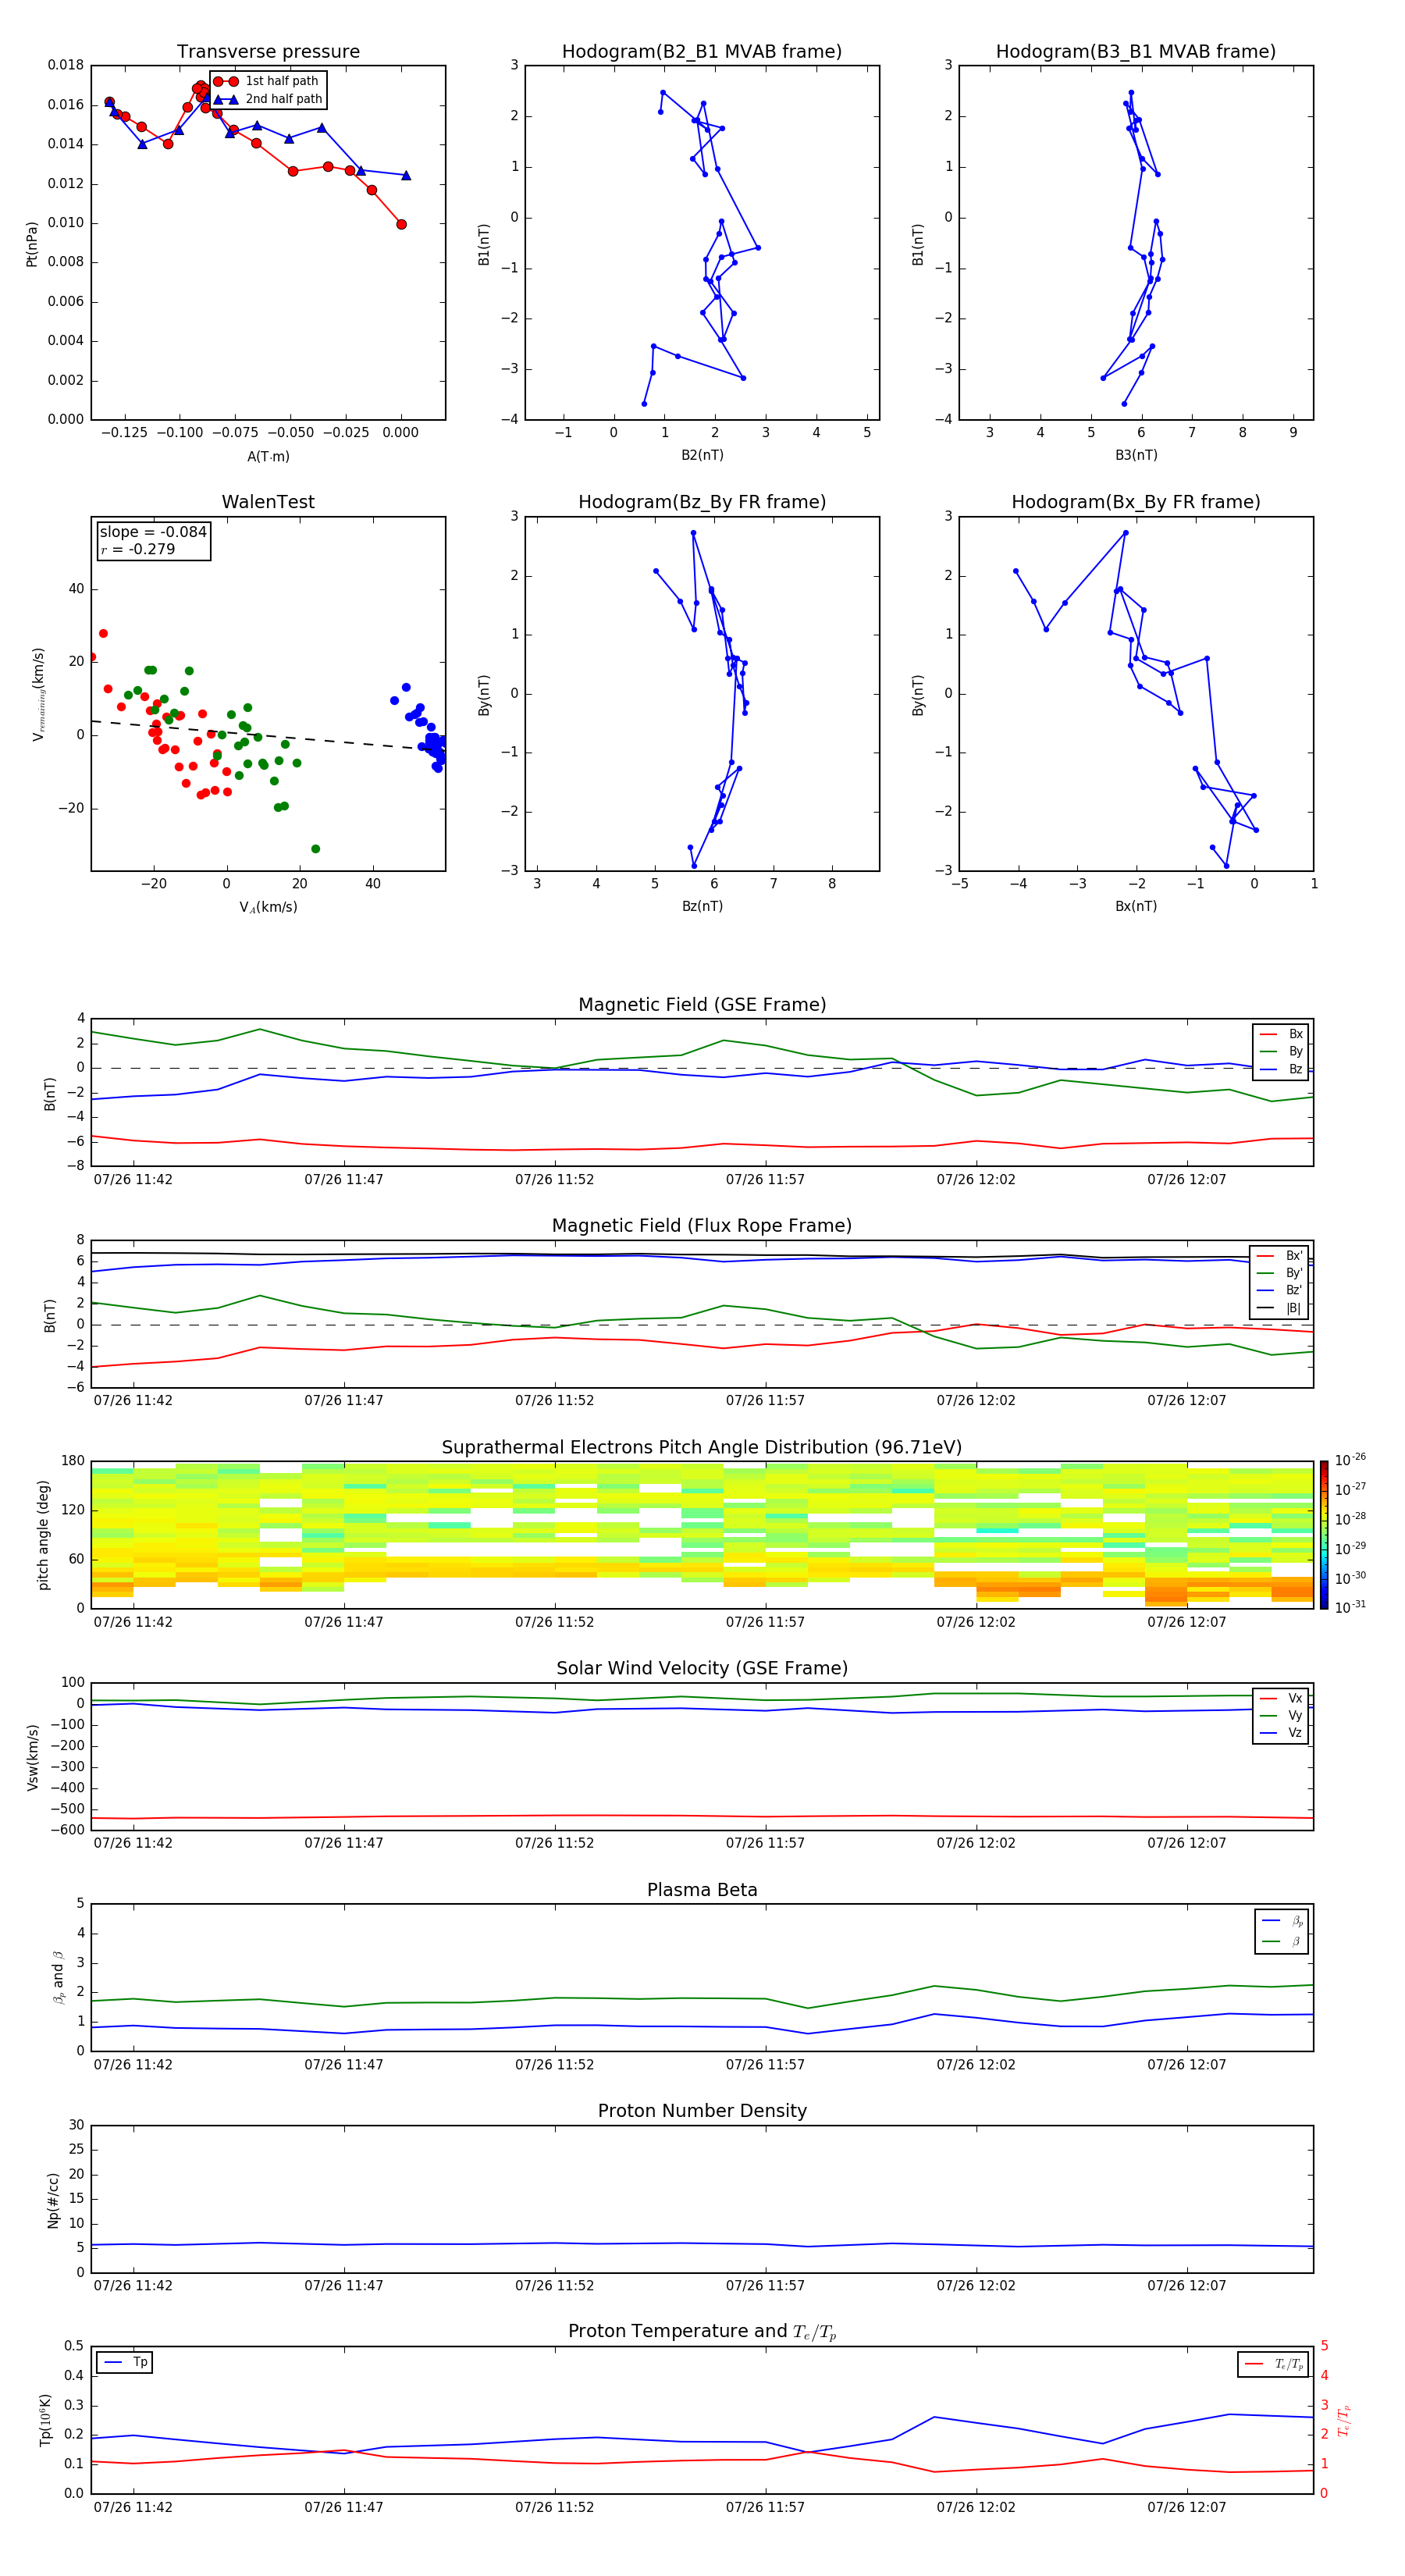Viewport: 1405px width, 2576px height.
Task: Click the "B2(nT)" x-axis label
Action: [x=702, y=455]
